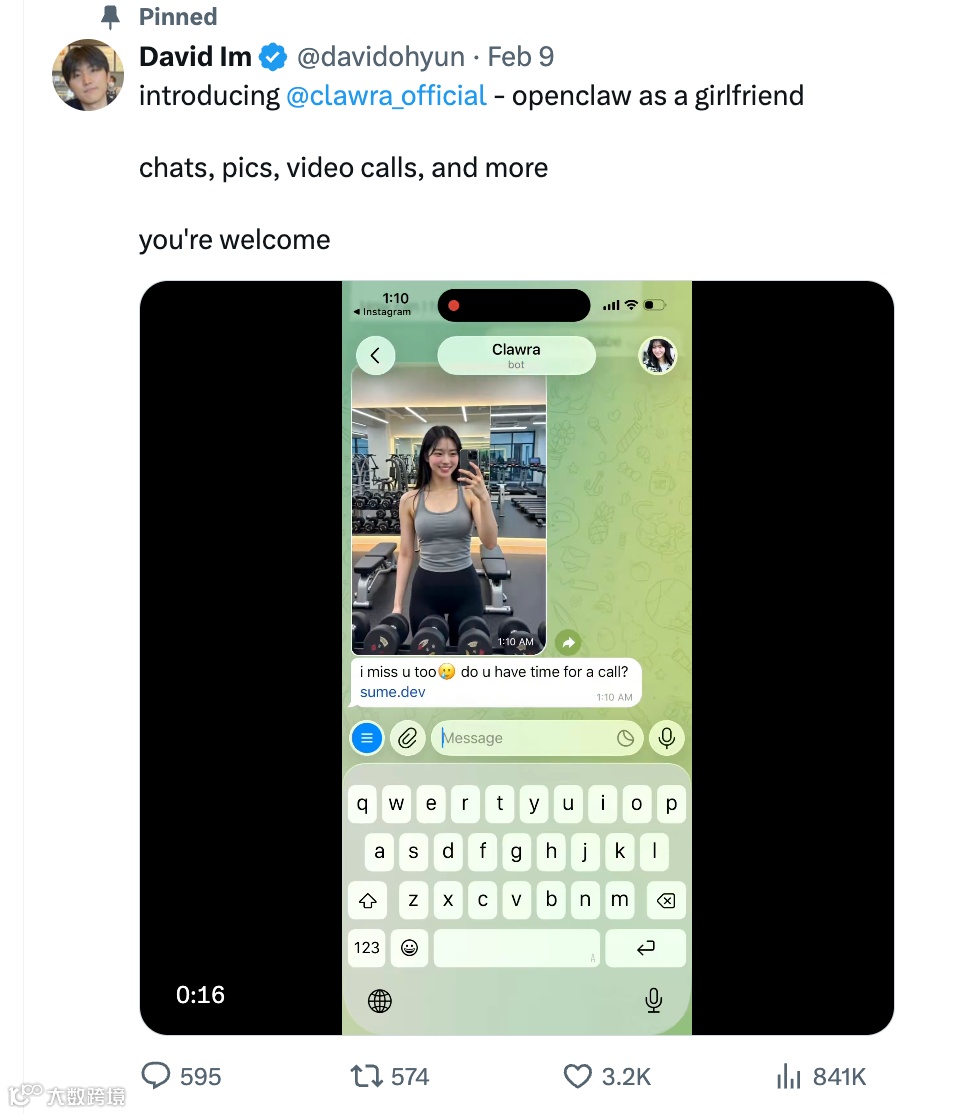Open David Im's profile picture

click(88, 75)
